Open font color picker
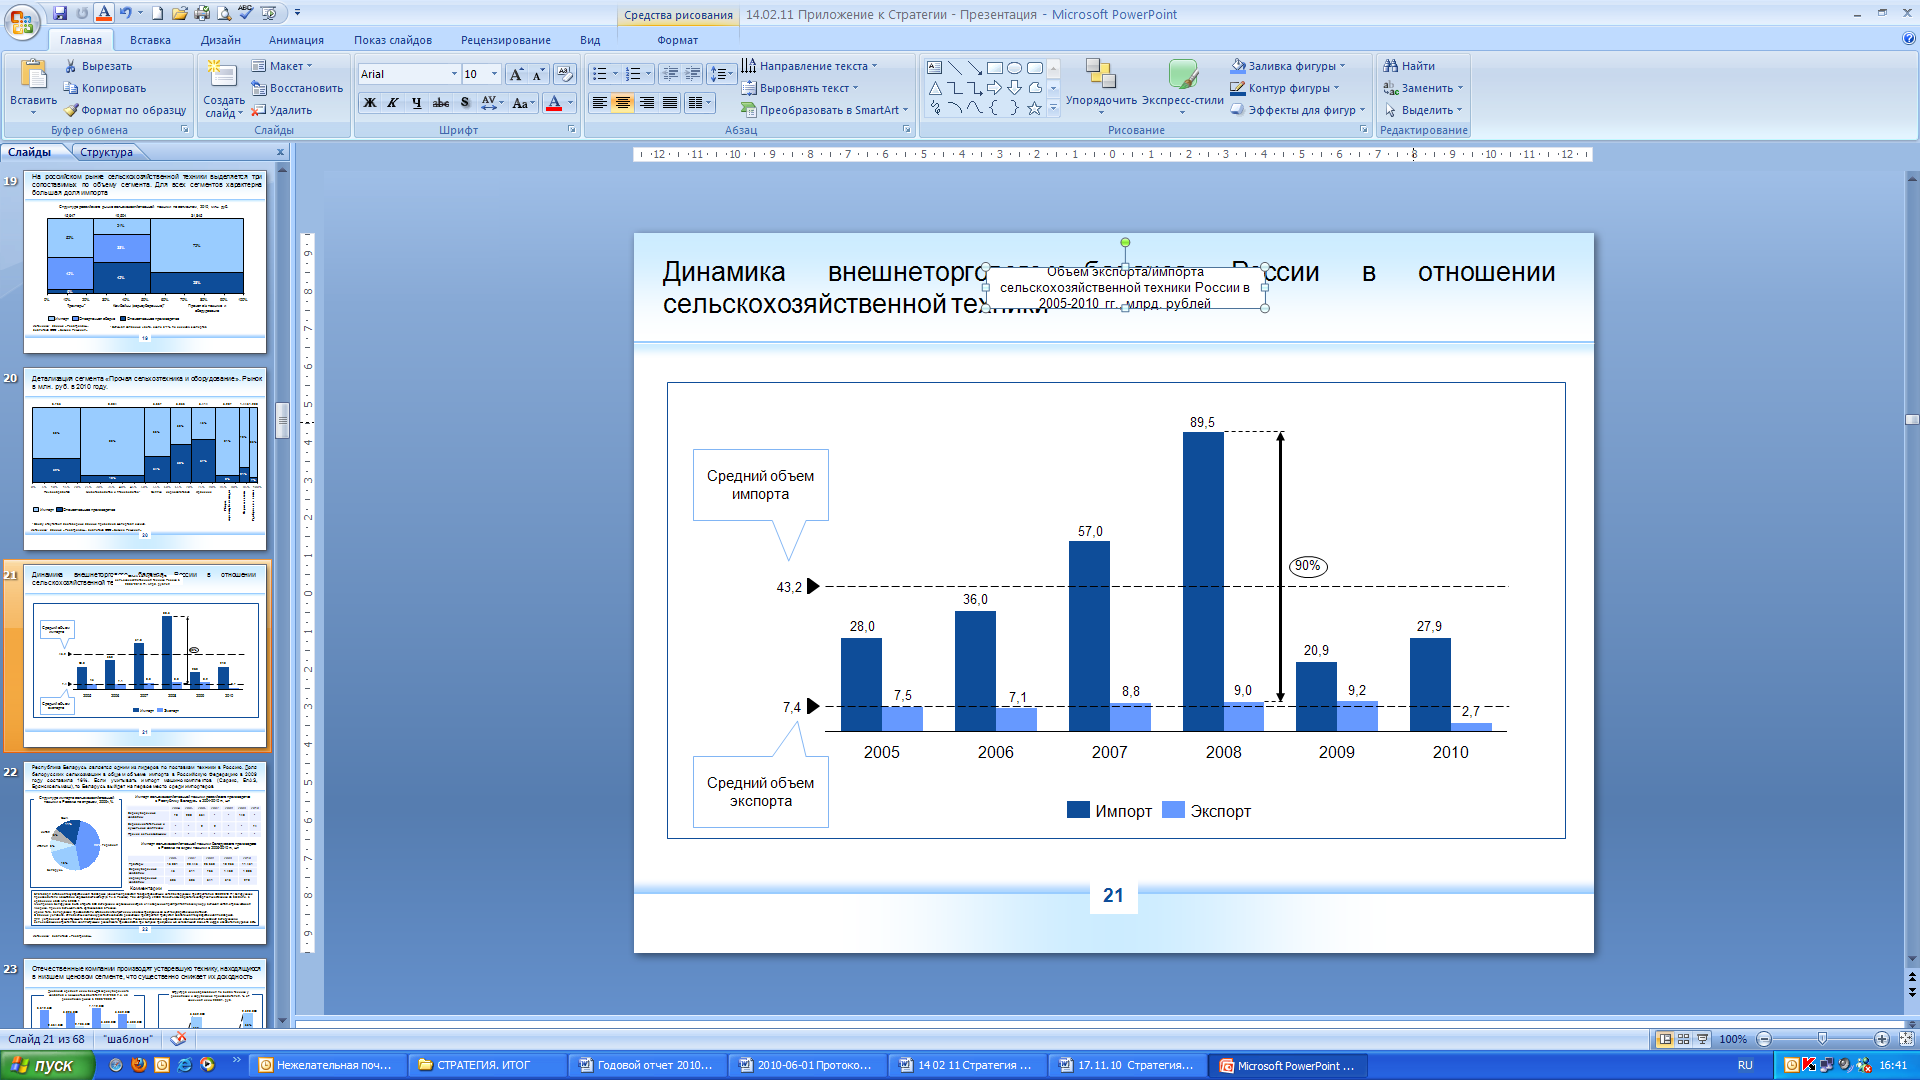 point(570,103)
